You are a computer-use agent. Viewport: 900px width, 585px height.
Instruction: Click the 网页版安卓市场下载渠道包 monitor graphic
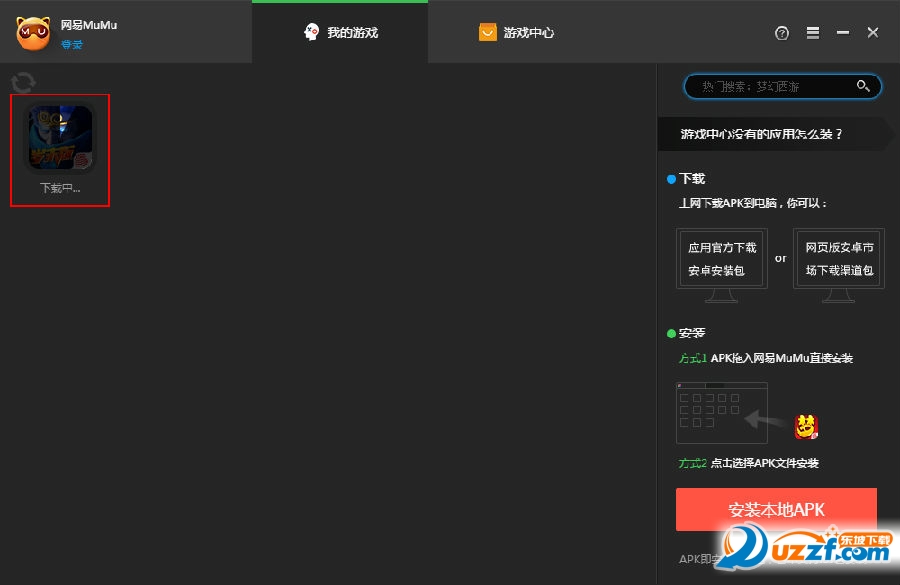point(839,265)
